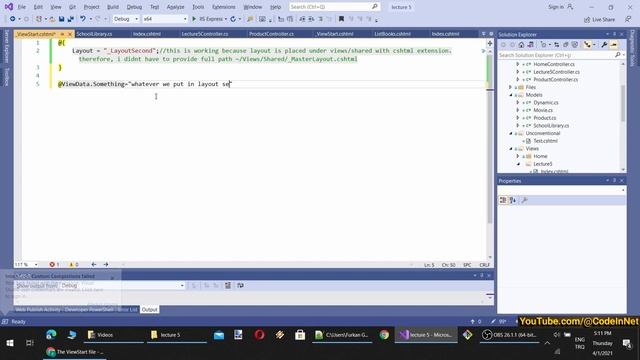640x360 pixels.
Task: Select Test.cshtml in Solution Explorer
Action: tap(545, 141)
